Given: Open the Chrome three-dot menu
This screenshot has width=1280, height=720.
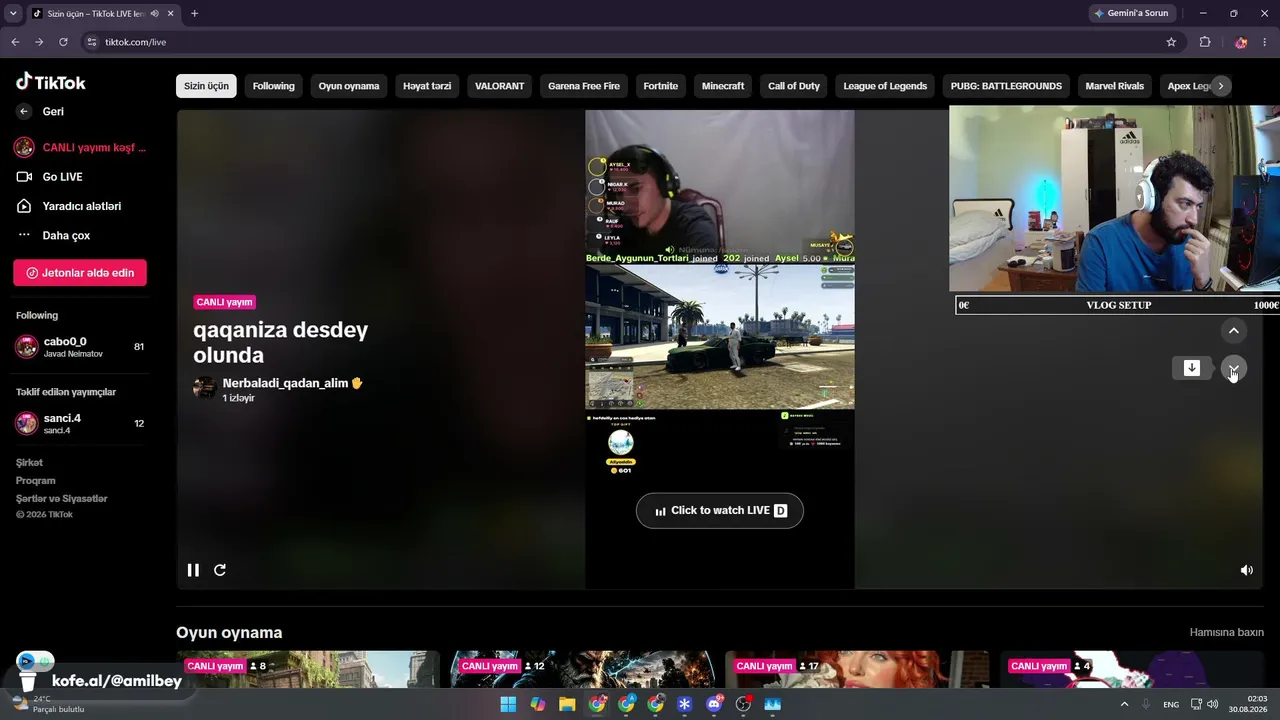Looking at the screenshot, I should 1266,42.
